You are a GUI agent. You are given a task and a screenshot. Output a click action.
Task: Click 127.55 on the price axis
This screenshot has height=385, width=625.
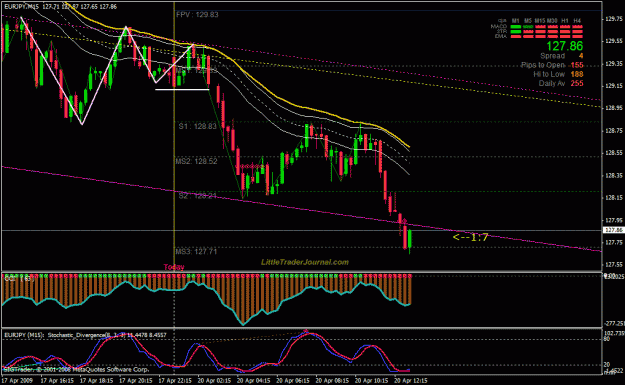point(614,264)
